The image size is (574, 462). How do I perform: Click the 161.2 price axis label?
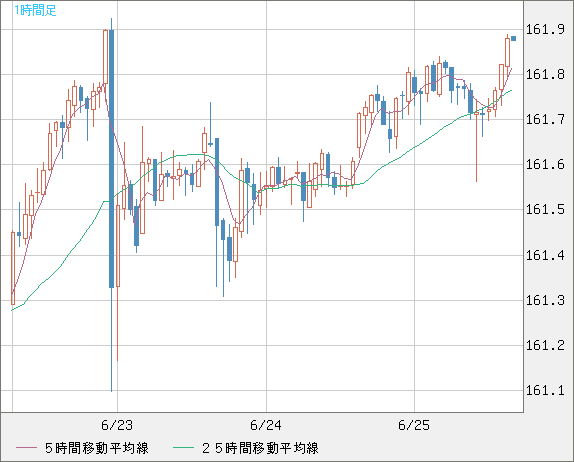click(x=545, y=345)
